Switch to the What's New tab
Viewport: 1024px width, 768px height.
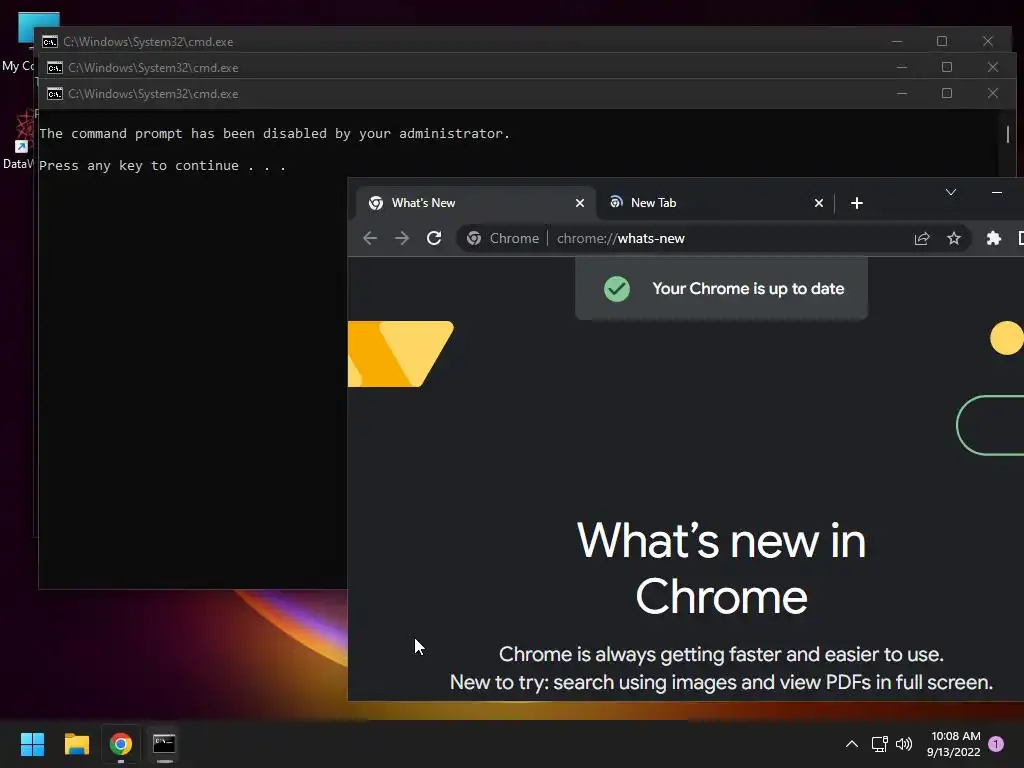(476, 203)
